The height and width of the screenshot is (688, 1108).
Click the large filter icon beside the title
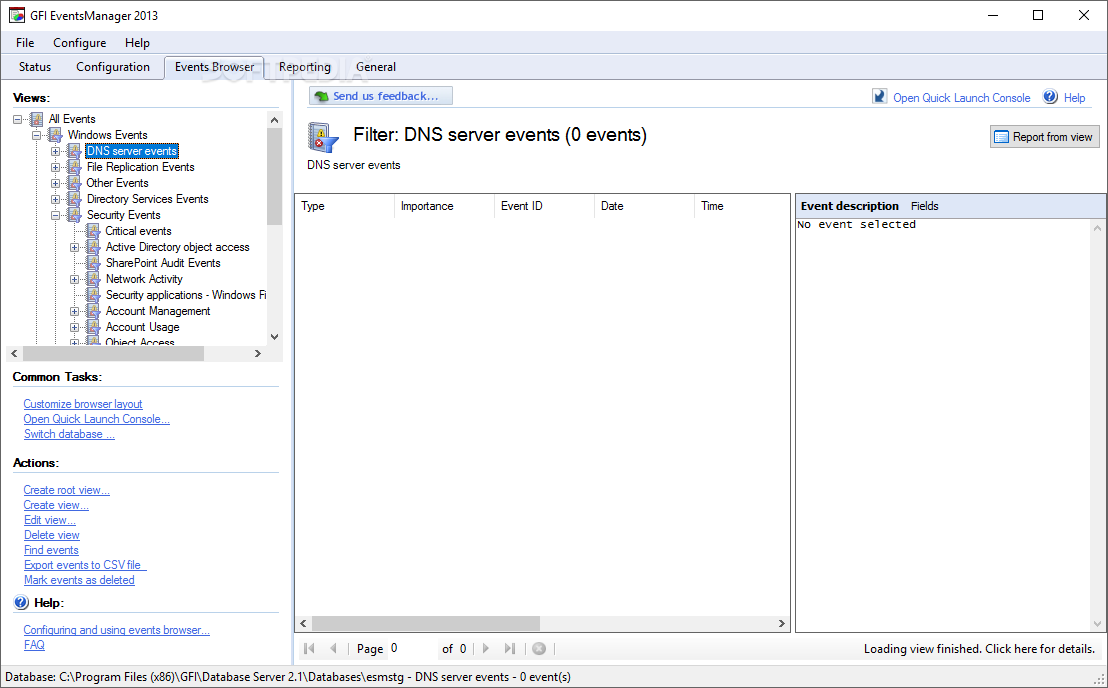point(323,137)
